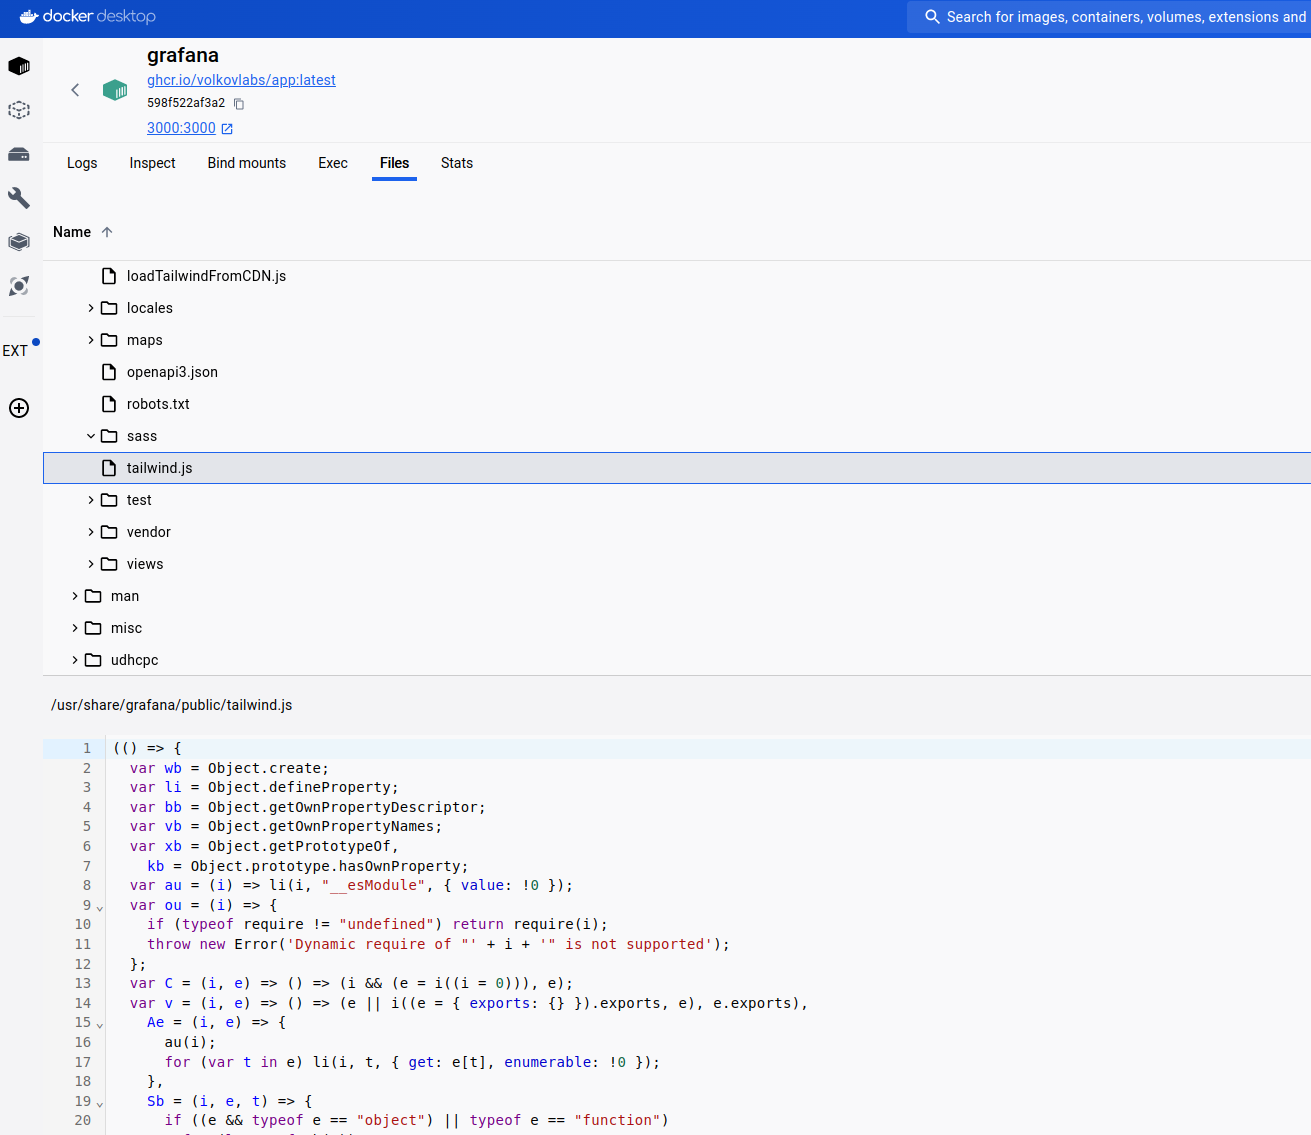This screenshot has width=1311, height=1135.
Task: Switch to the Bind mounts tab
Action: [x=246, y=163]
